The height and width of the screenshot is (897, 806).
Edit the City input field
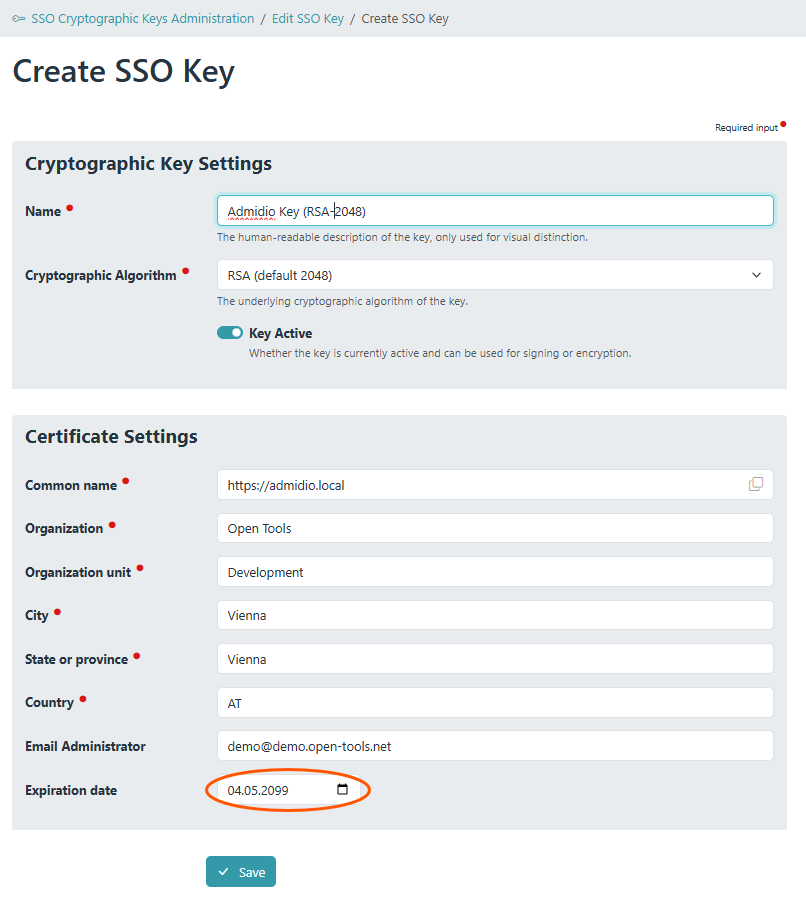click(495, 615)
